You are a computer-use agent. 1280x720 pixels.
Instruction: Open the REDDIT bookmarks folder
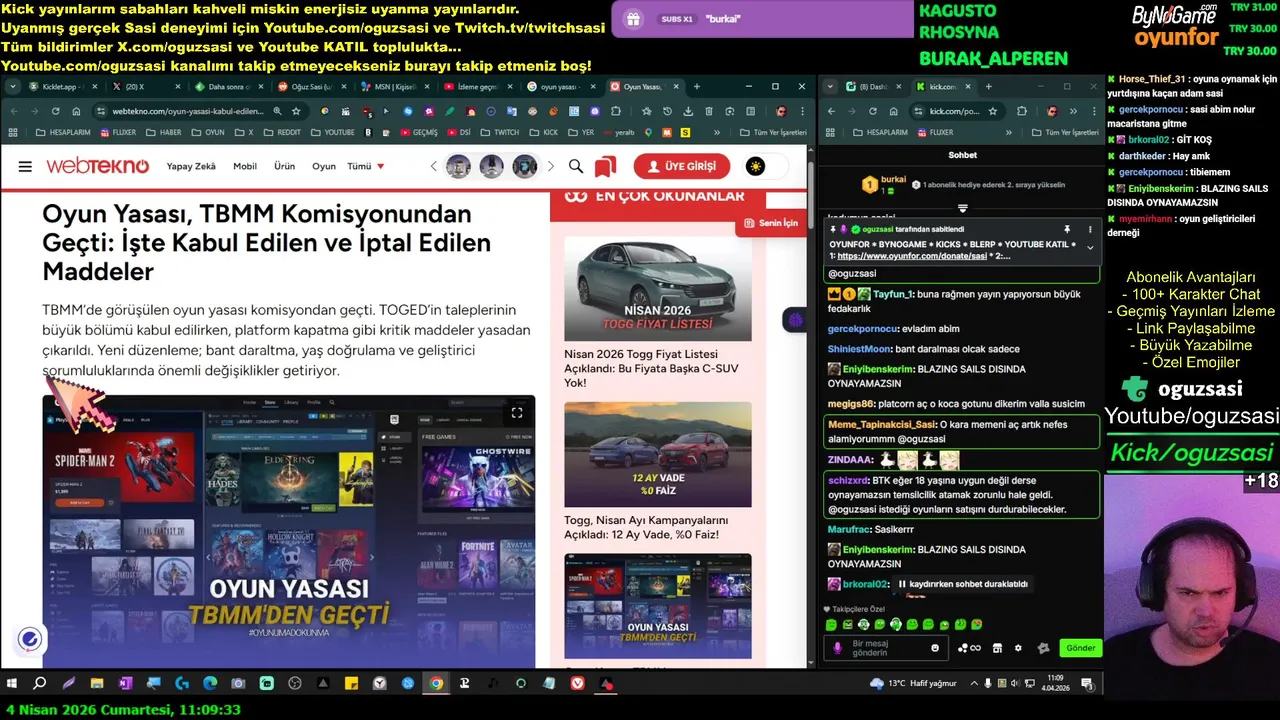[x=282, y=132]
